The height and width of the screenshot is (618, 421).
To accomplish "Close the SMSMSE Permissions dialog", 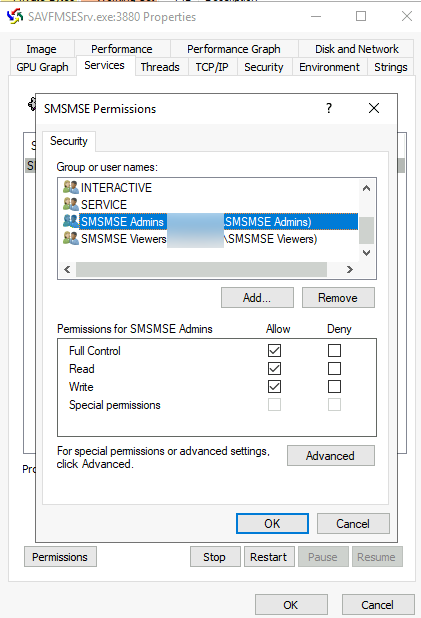I will pos(374,108).
